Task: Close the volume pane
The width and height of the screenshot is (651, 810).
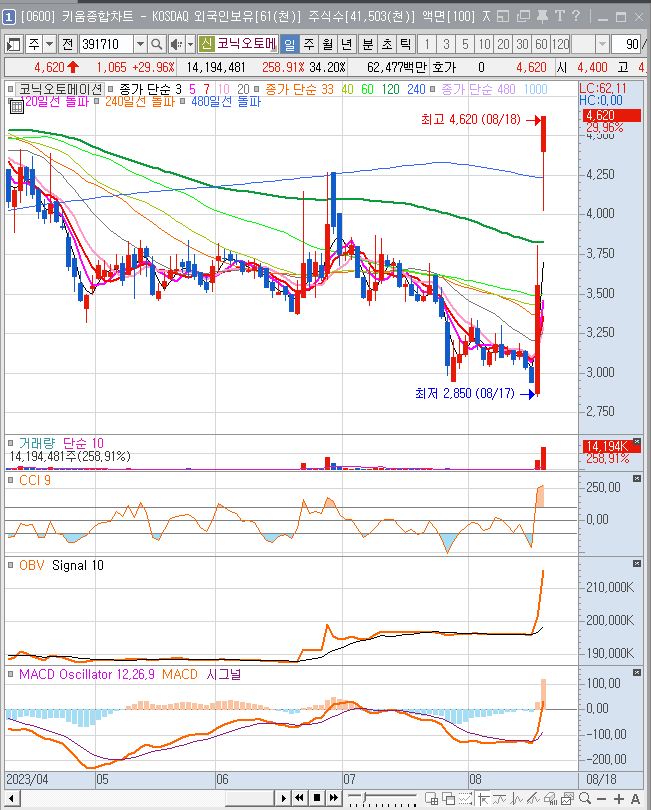Action: 637,442
